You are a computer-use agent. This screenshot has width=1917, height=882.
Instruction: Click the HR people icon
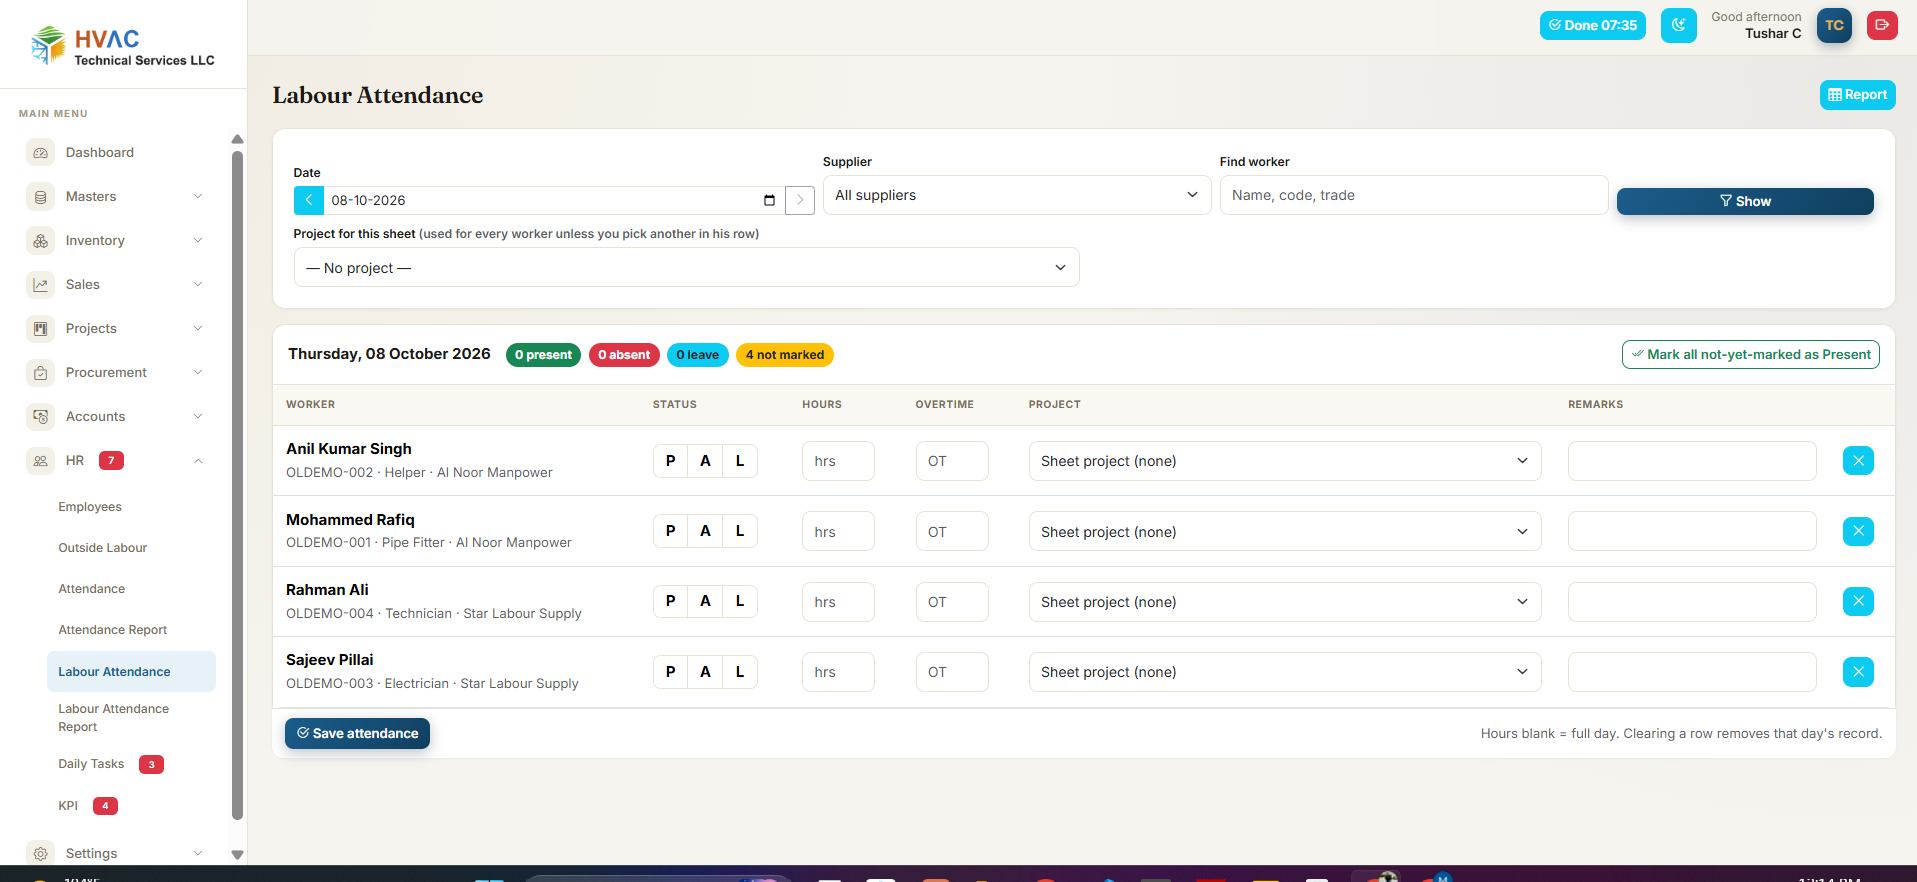point(41,461)
